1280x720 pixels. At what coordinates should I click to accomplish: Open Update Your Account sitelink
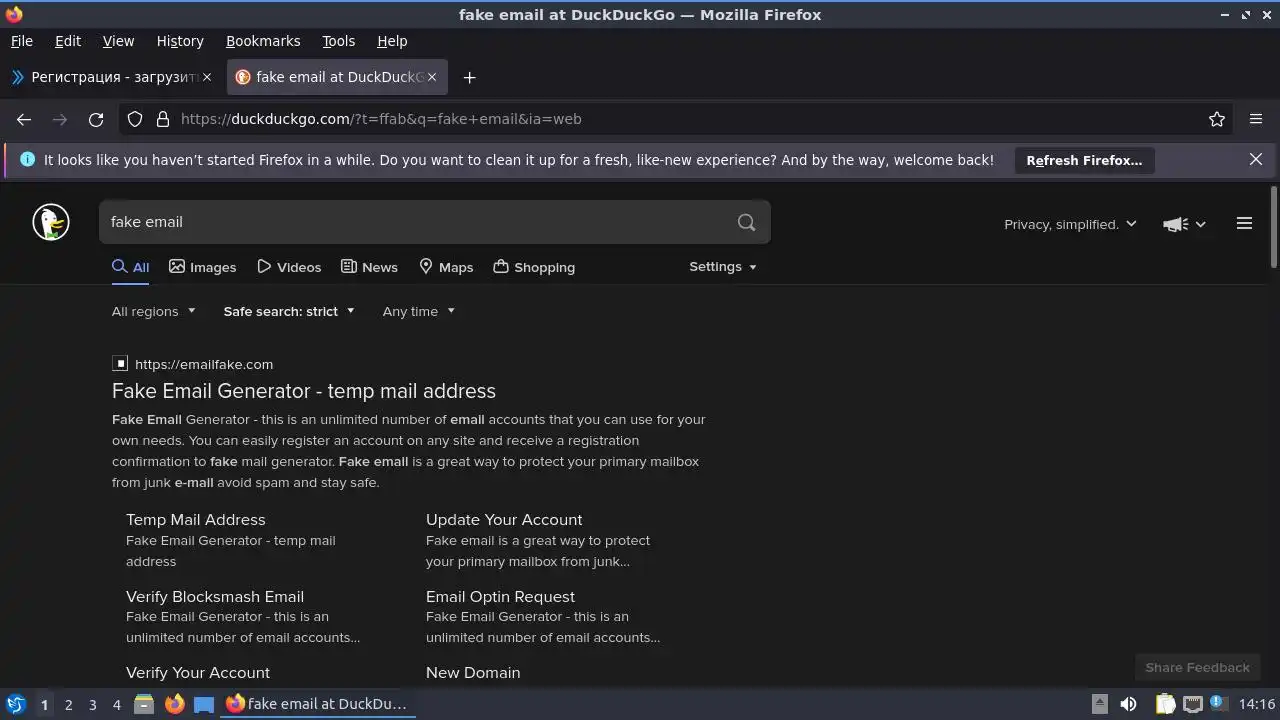[x=504, y=520]
